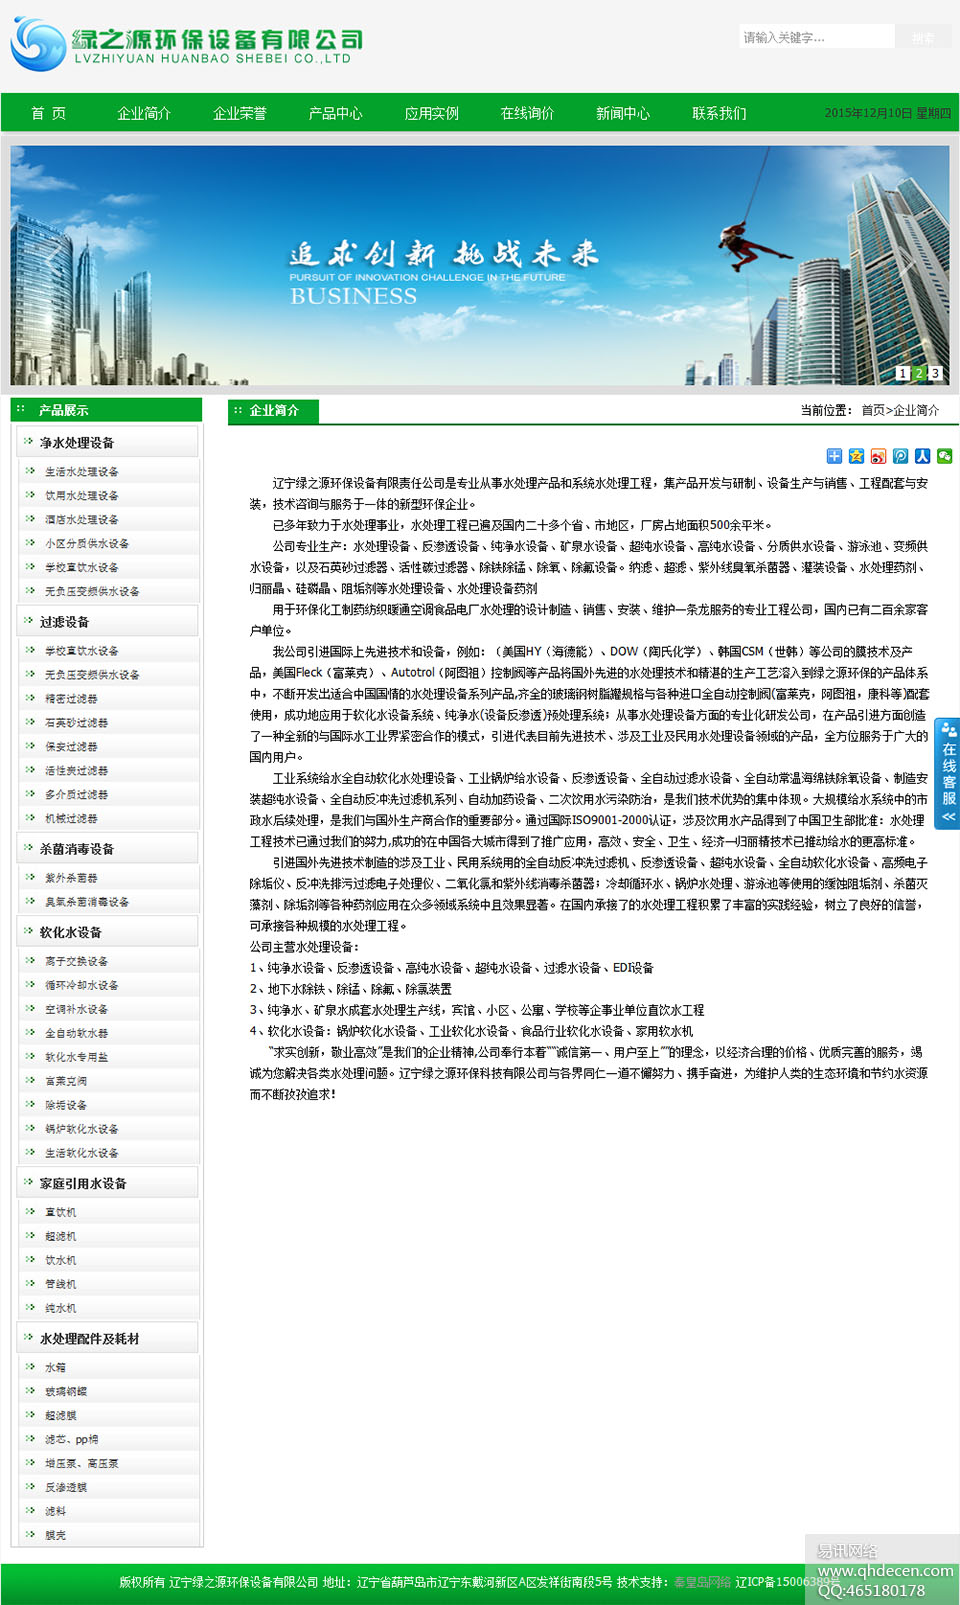
Task: Select 紫外杀菌器 in sidebar
Action: (x=71, y=877)
